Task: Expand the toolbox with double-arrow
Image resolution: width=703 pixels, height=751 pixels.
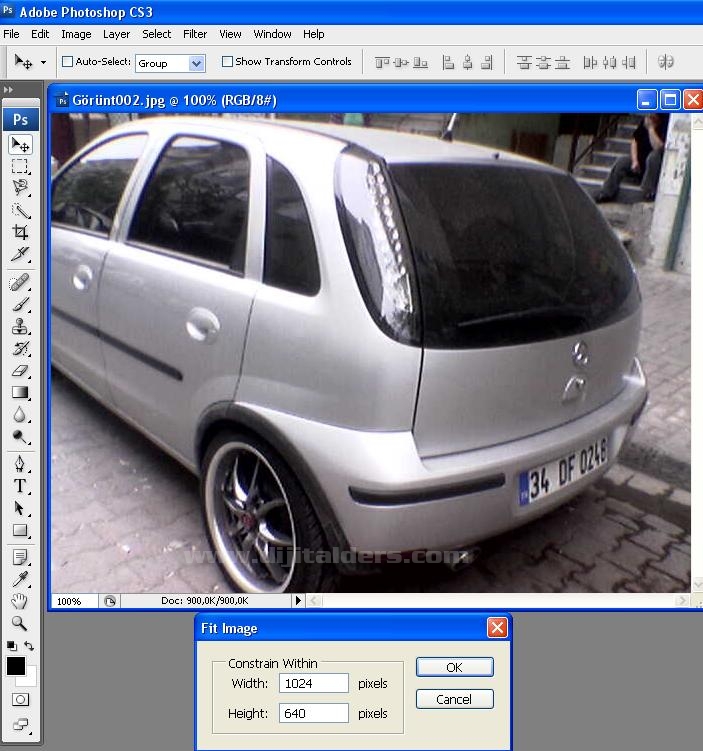Action: tap(8, 90)
